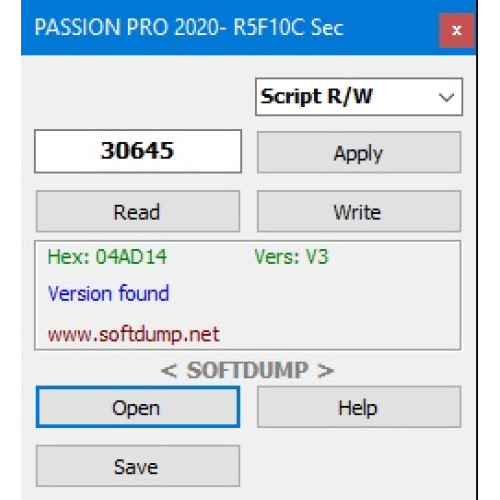Click the Save button

tap(138, 466)
